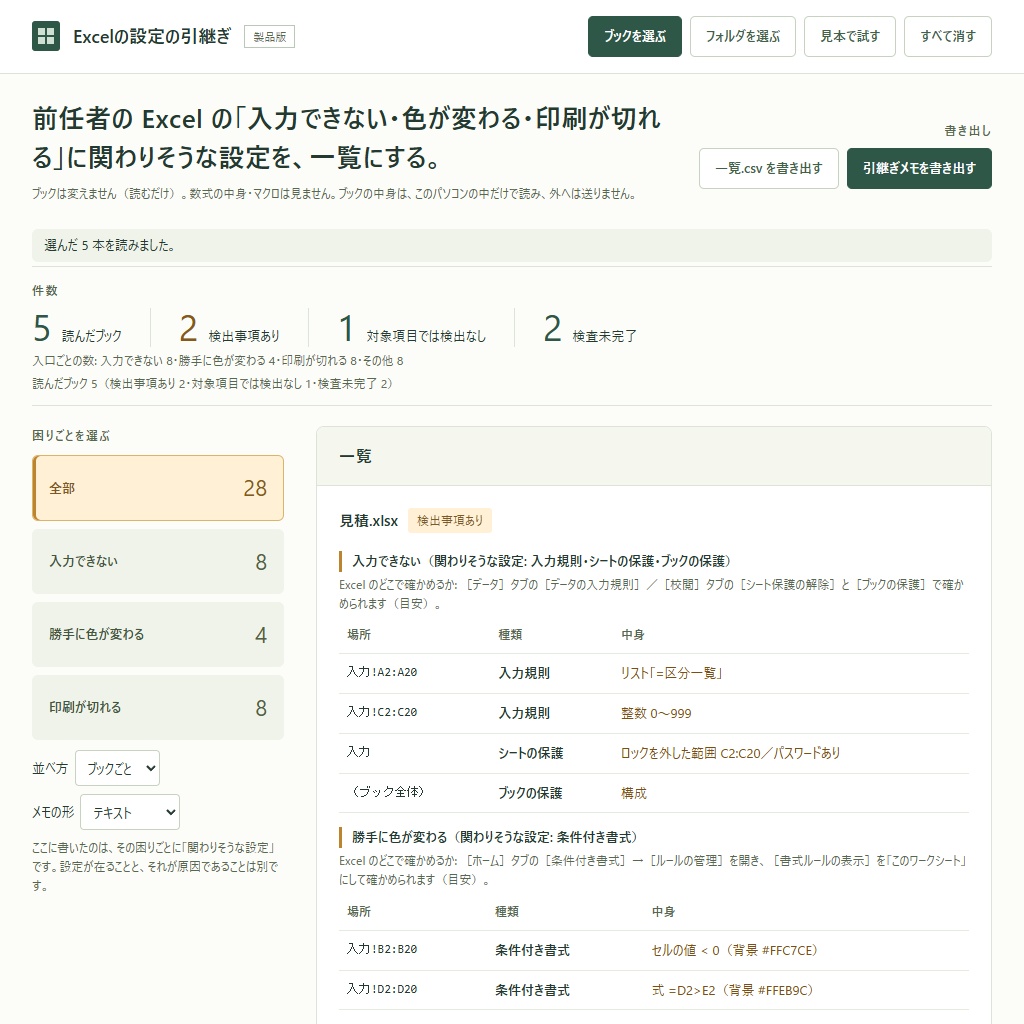The height and width of the screenshot is (1024, 1024).
Task: Click the 製品版 badge
Action: (269, 37)
